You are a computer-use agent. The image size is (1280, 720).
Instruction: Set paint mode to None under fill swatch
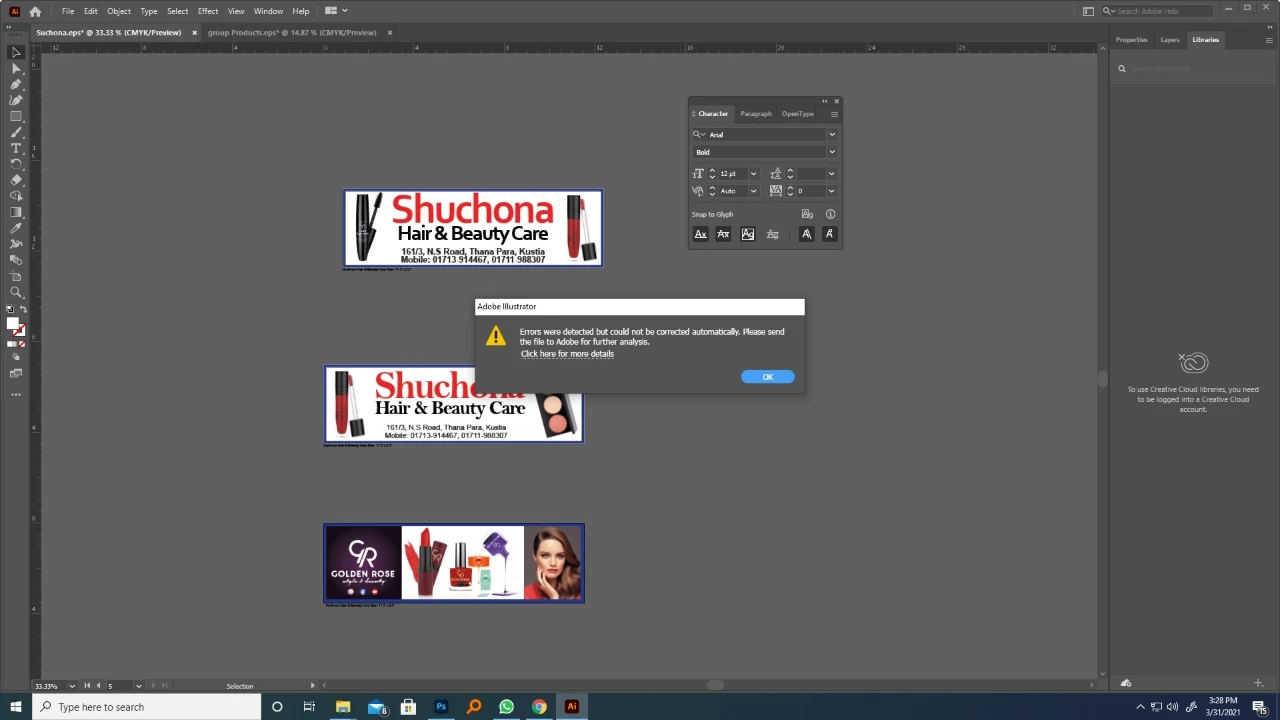click(22, 344)
